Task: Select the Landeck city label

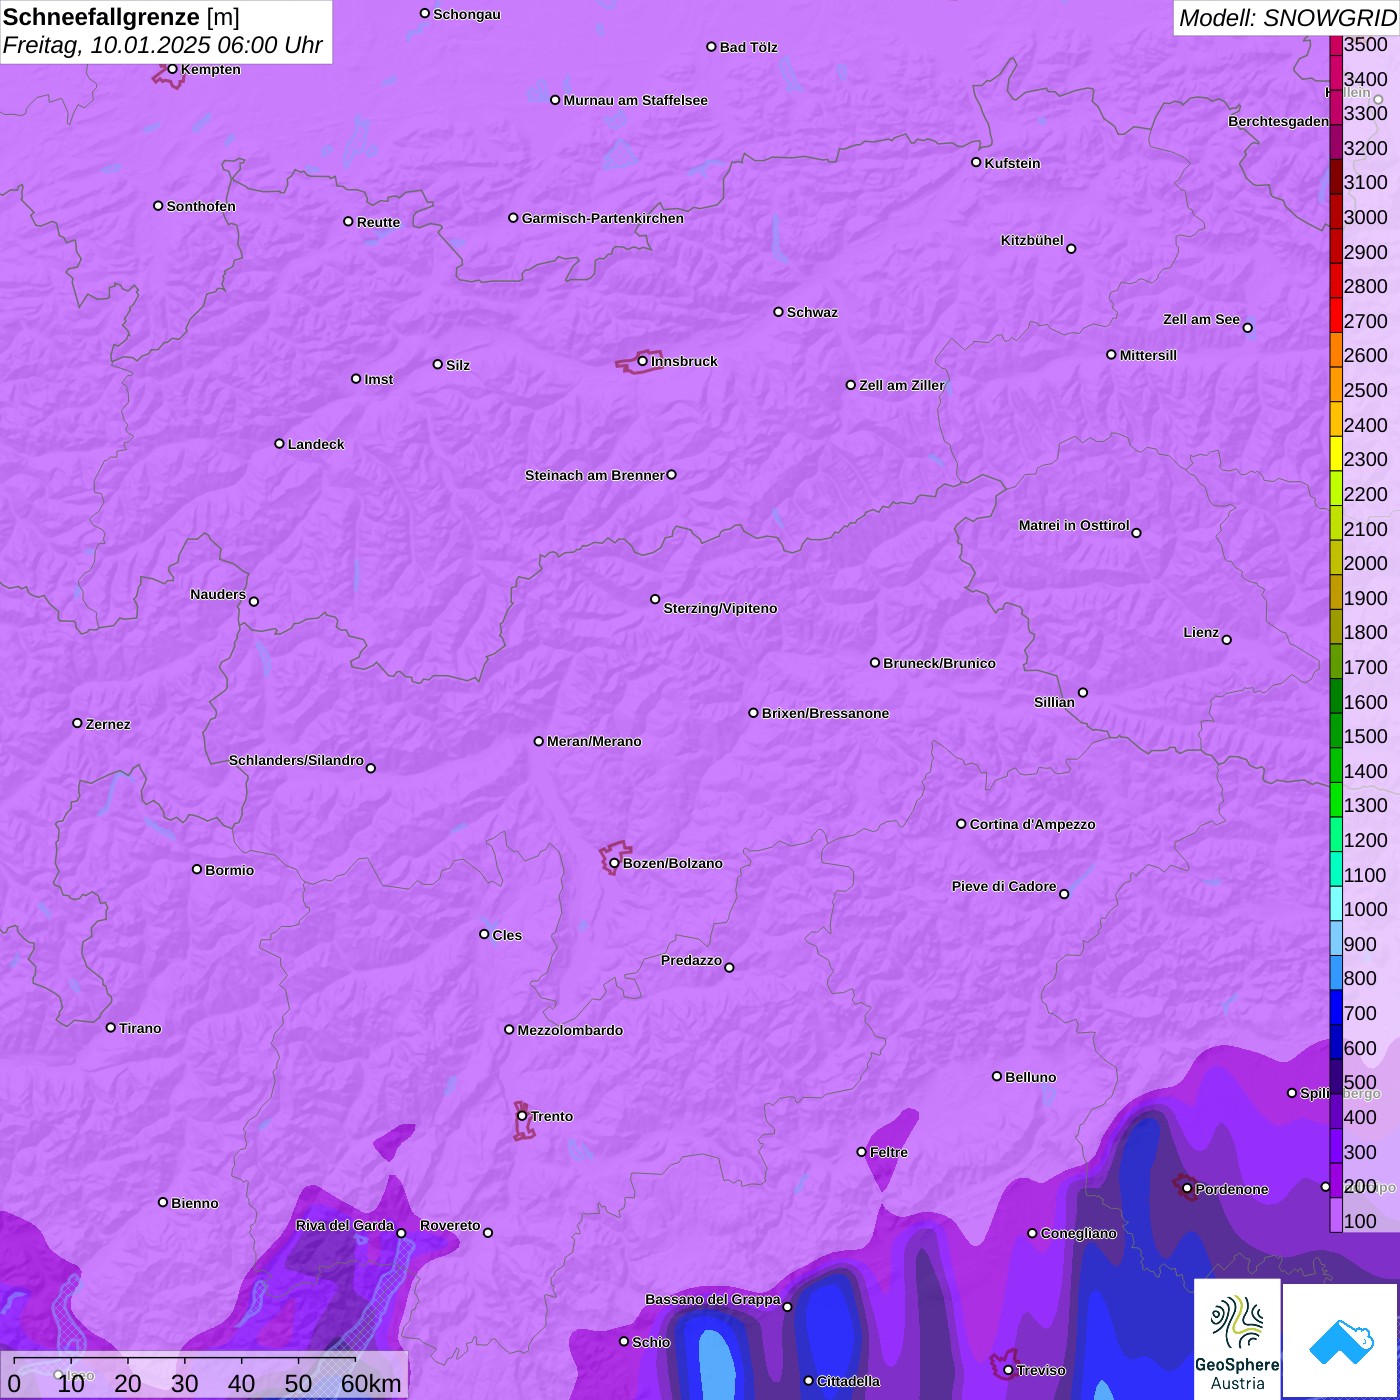Action: click(316, 444)
